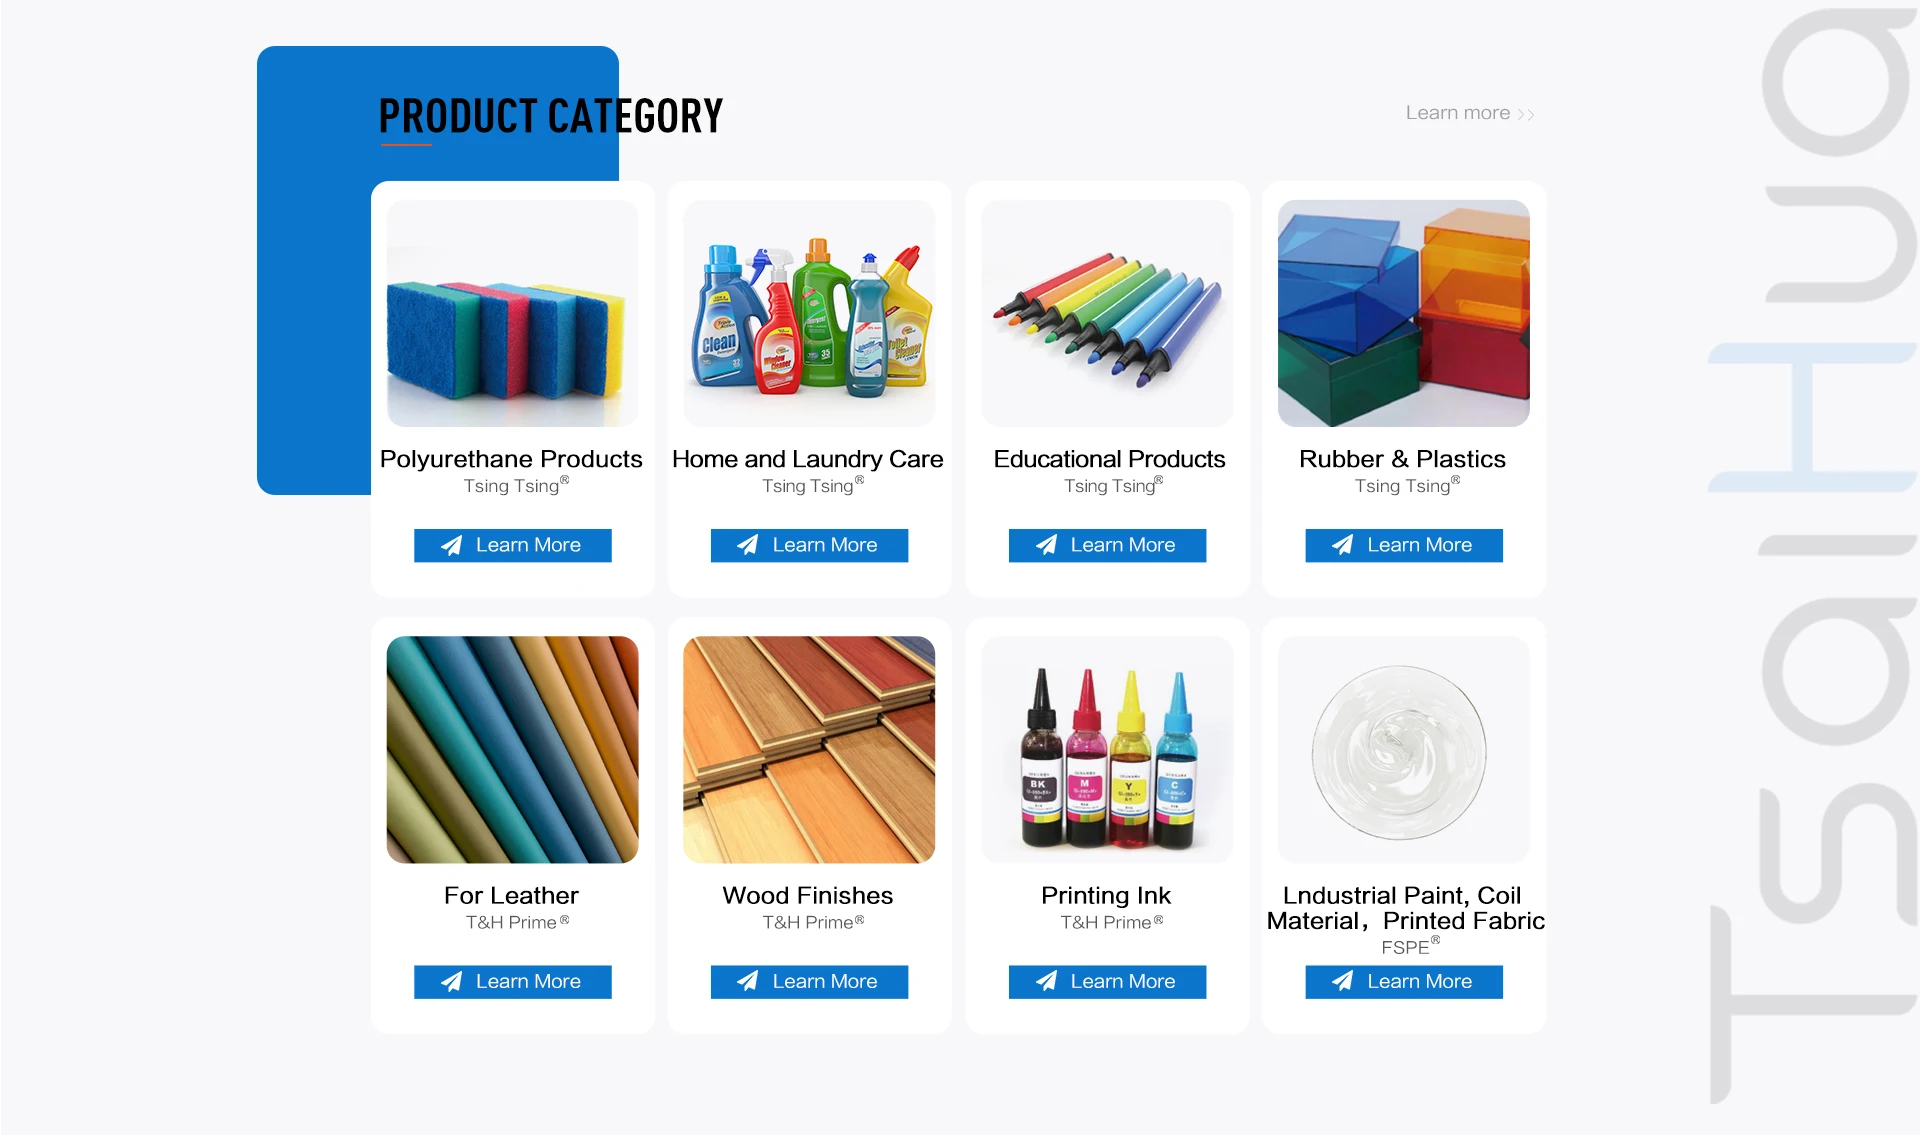Select the wood flooring planks thumbnail

[x=809, y=750]
